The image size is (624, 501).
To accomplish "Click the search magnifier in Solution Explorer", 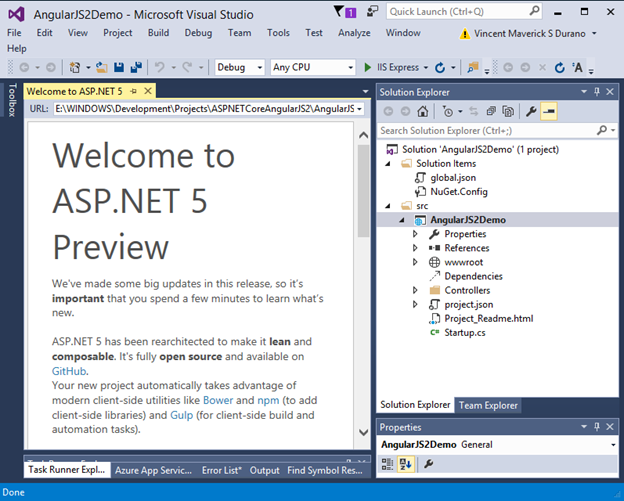I will 602,130.
